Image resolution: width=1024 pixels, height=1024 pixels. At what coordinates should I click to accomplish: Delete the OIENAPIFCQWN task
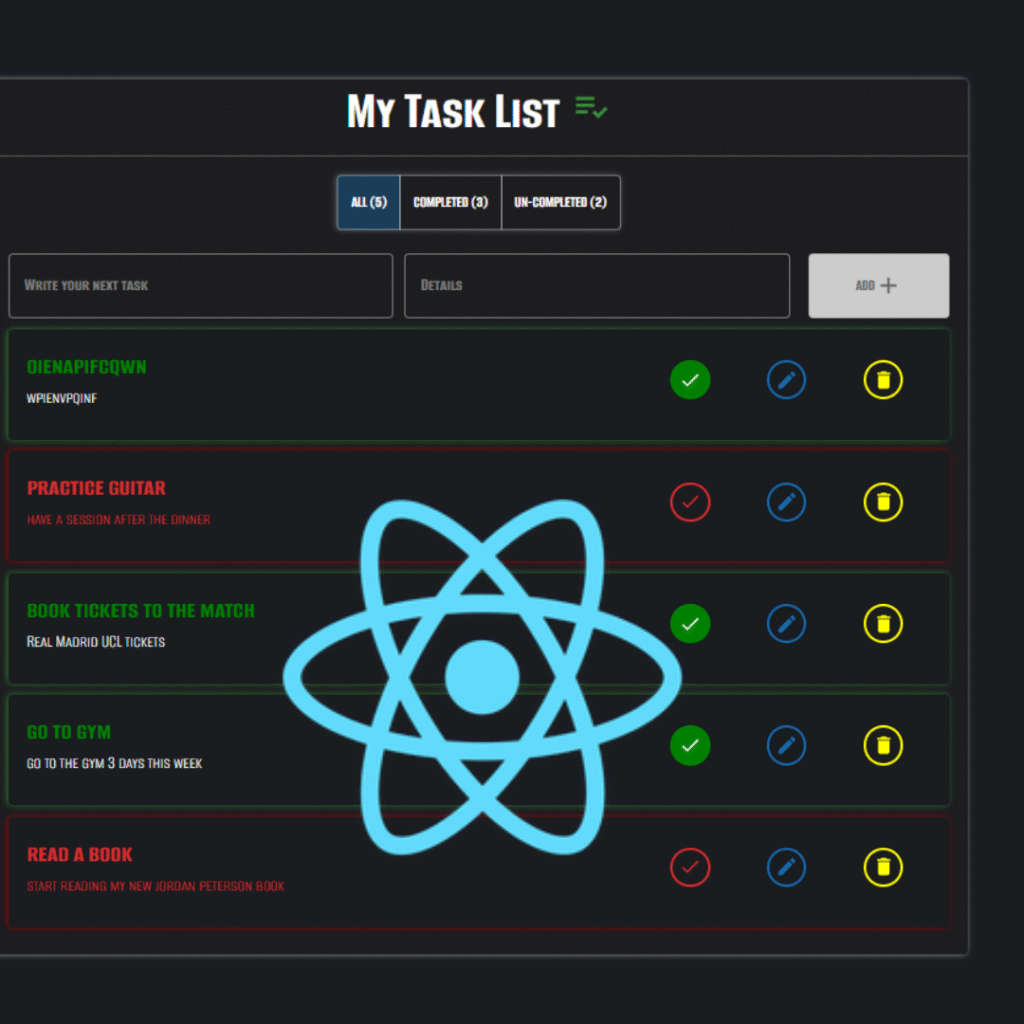[883, 379]
